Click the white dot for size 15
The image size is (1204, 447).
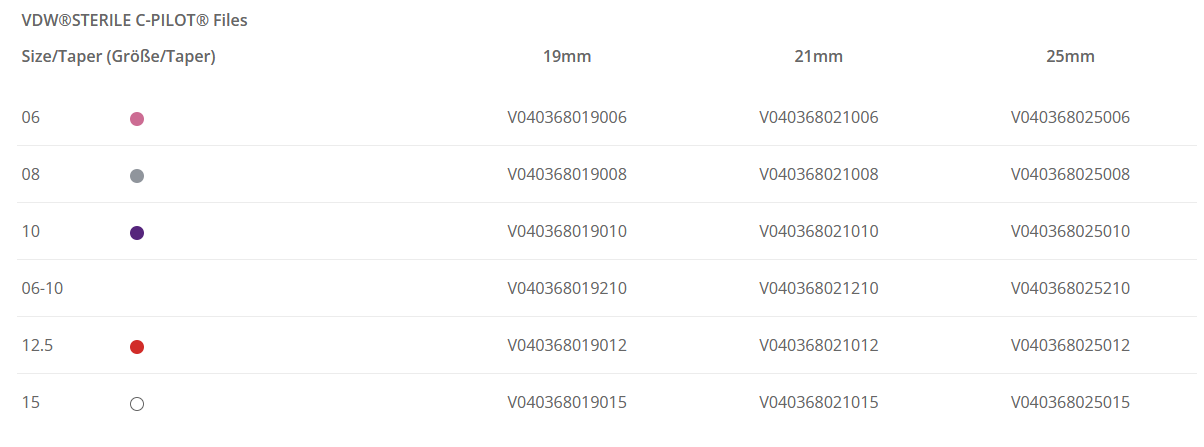tap(137, 404)
